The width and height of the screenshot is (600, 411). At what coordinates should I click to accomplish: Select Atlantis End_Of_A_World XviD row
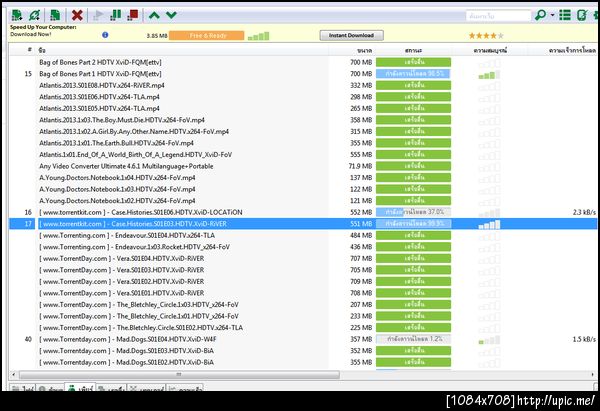(303, 155)
